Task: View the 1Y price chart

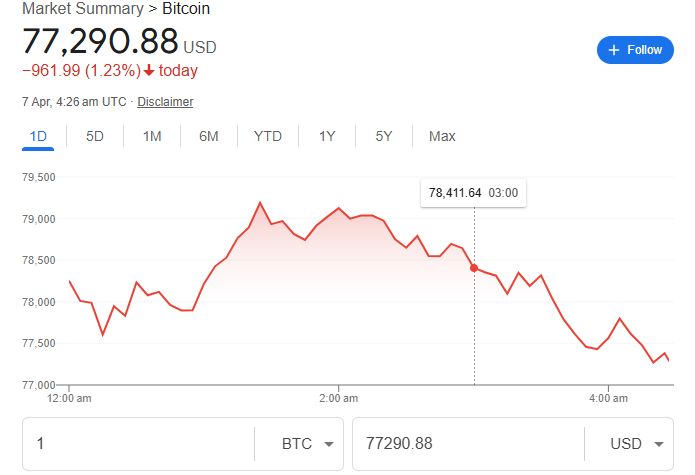Action: pyautogui.click(x=327, y=136)
